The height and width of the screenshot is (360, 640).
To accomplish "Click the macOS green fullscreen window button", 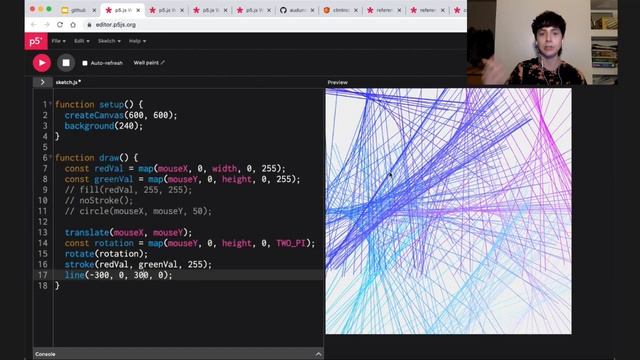I will [x=49, y=9].
